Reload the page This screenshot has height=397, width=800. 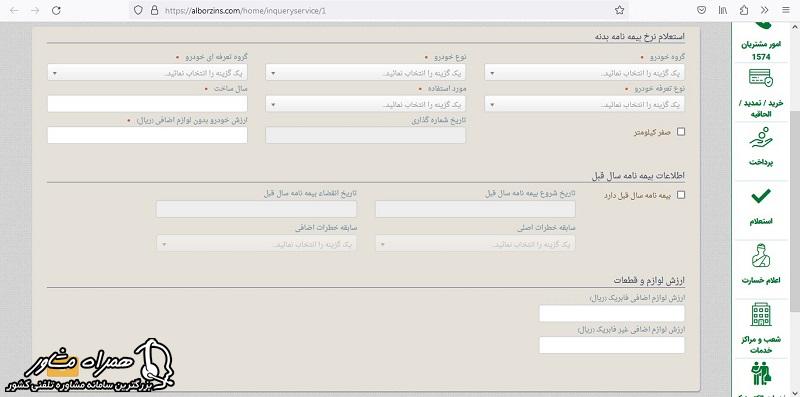[57, 10]
